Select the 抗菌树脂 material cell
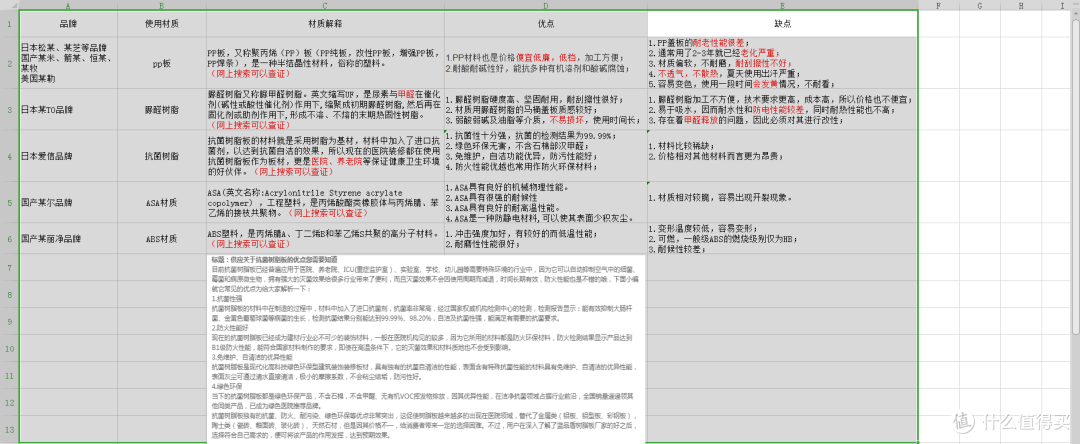 (x=162, y=156)
